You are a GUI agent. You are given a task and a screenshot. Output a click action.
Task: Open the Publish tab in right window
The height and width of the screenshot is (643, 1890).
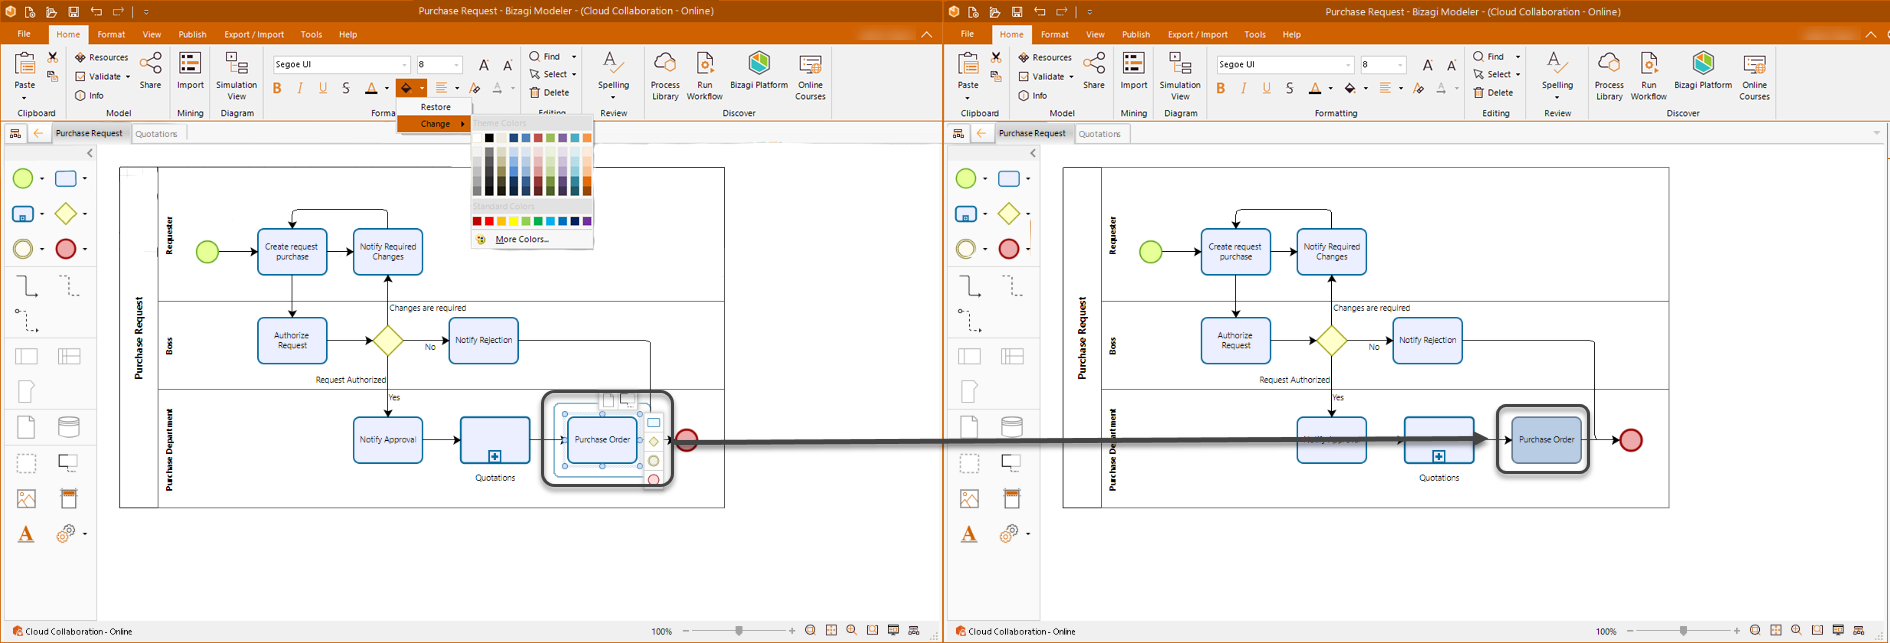[1136, 34]
